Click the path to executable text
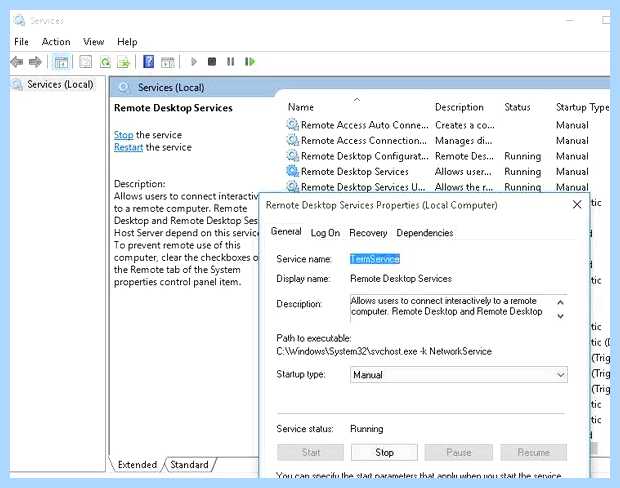The image size is (620, 488). [384, 351]
